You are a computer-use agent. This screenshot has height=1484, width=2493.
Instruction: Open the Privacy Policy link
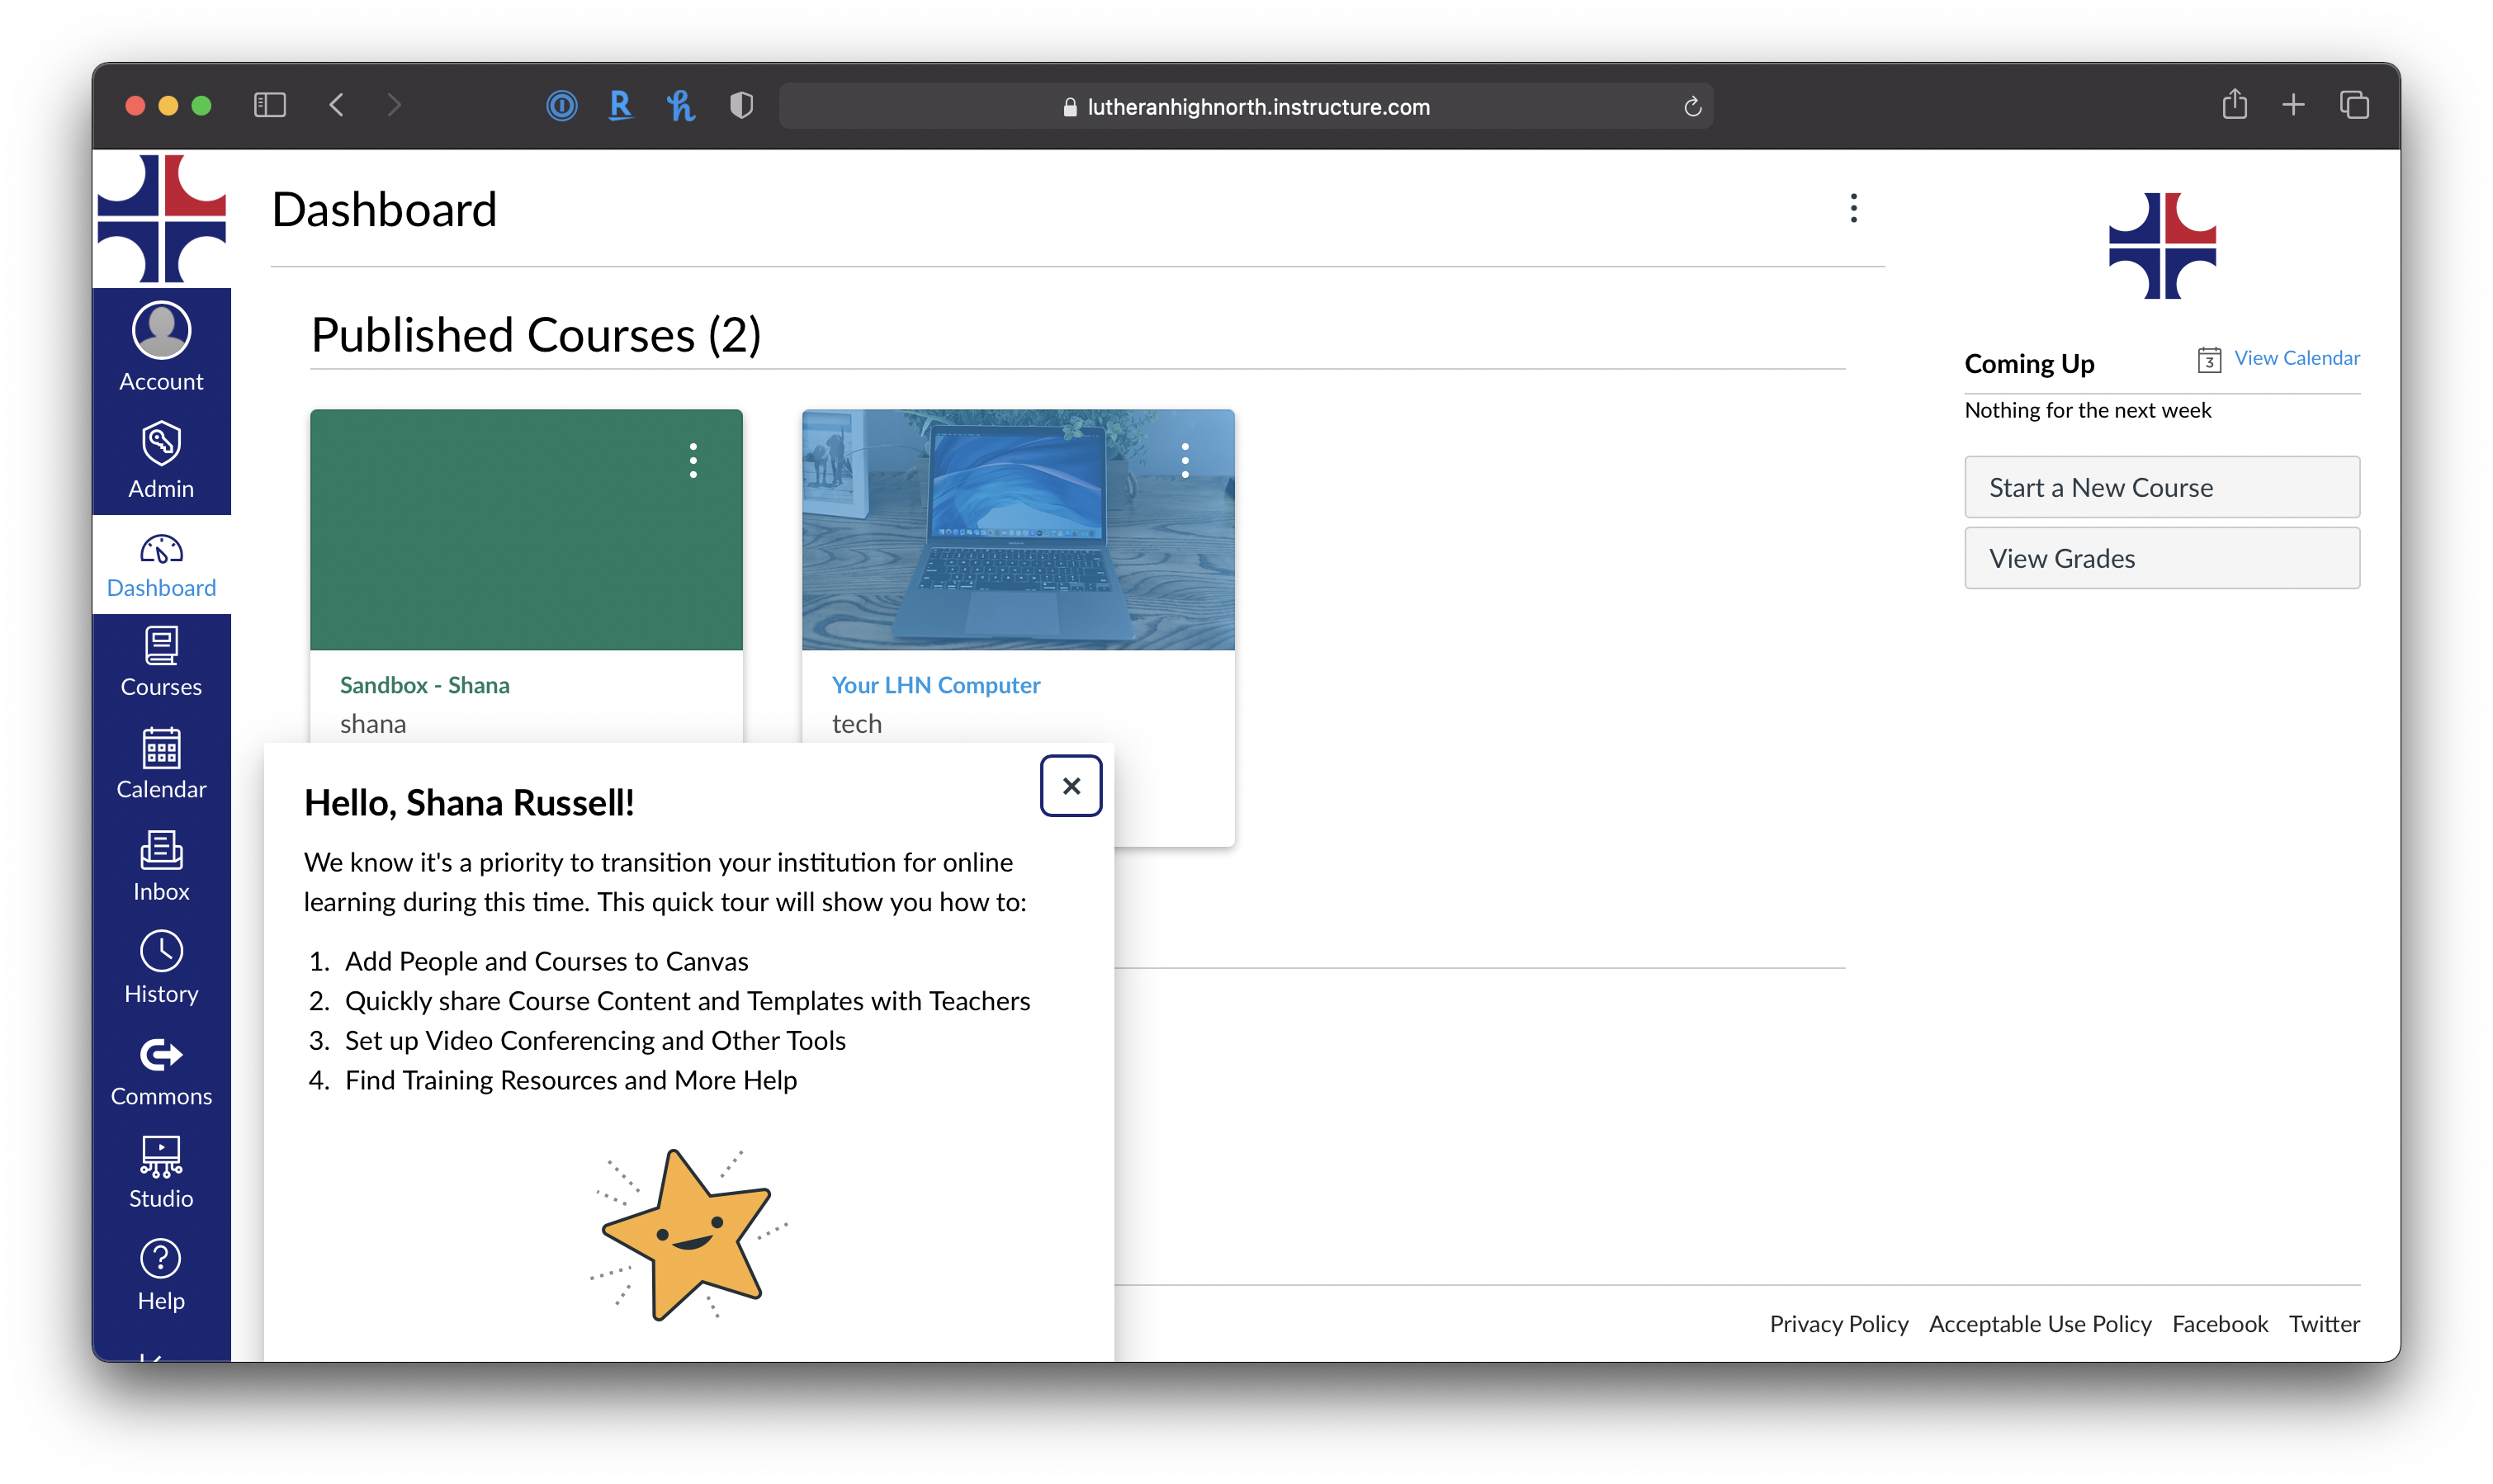pos(1838,1324)
